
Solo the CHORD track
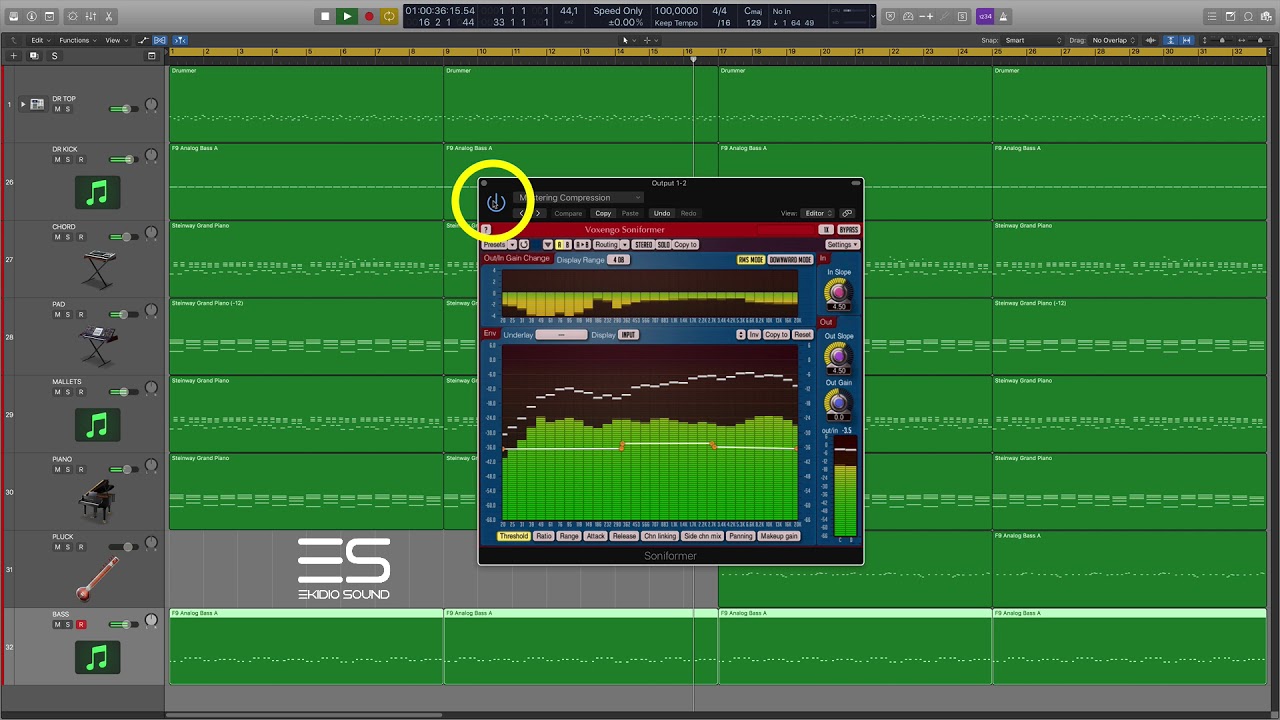tap(68, 237)
